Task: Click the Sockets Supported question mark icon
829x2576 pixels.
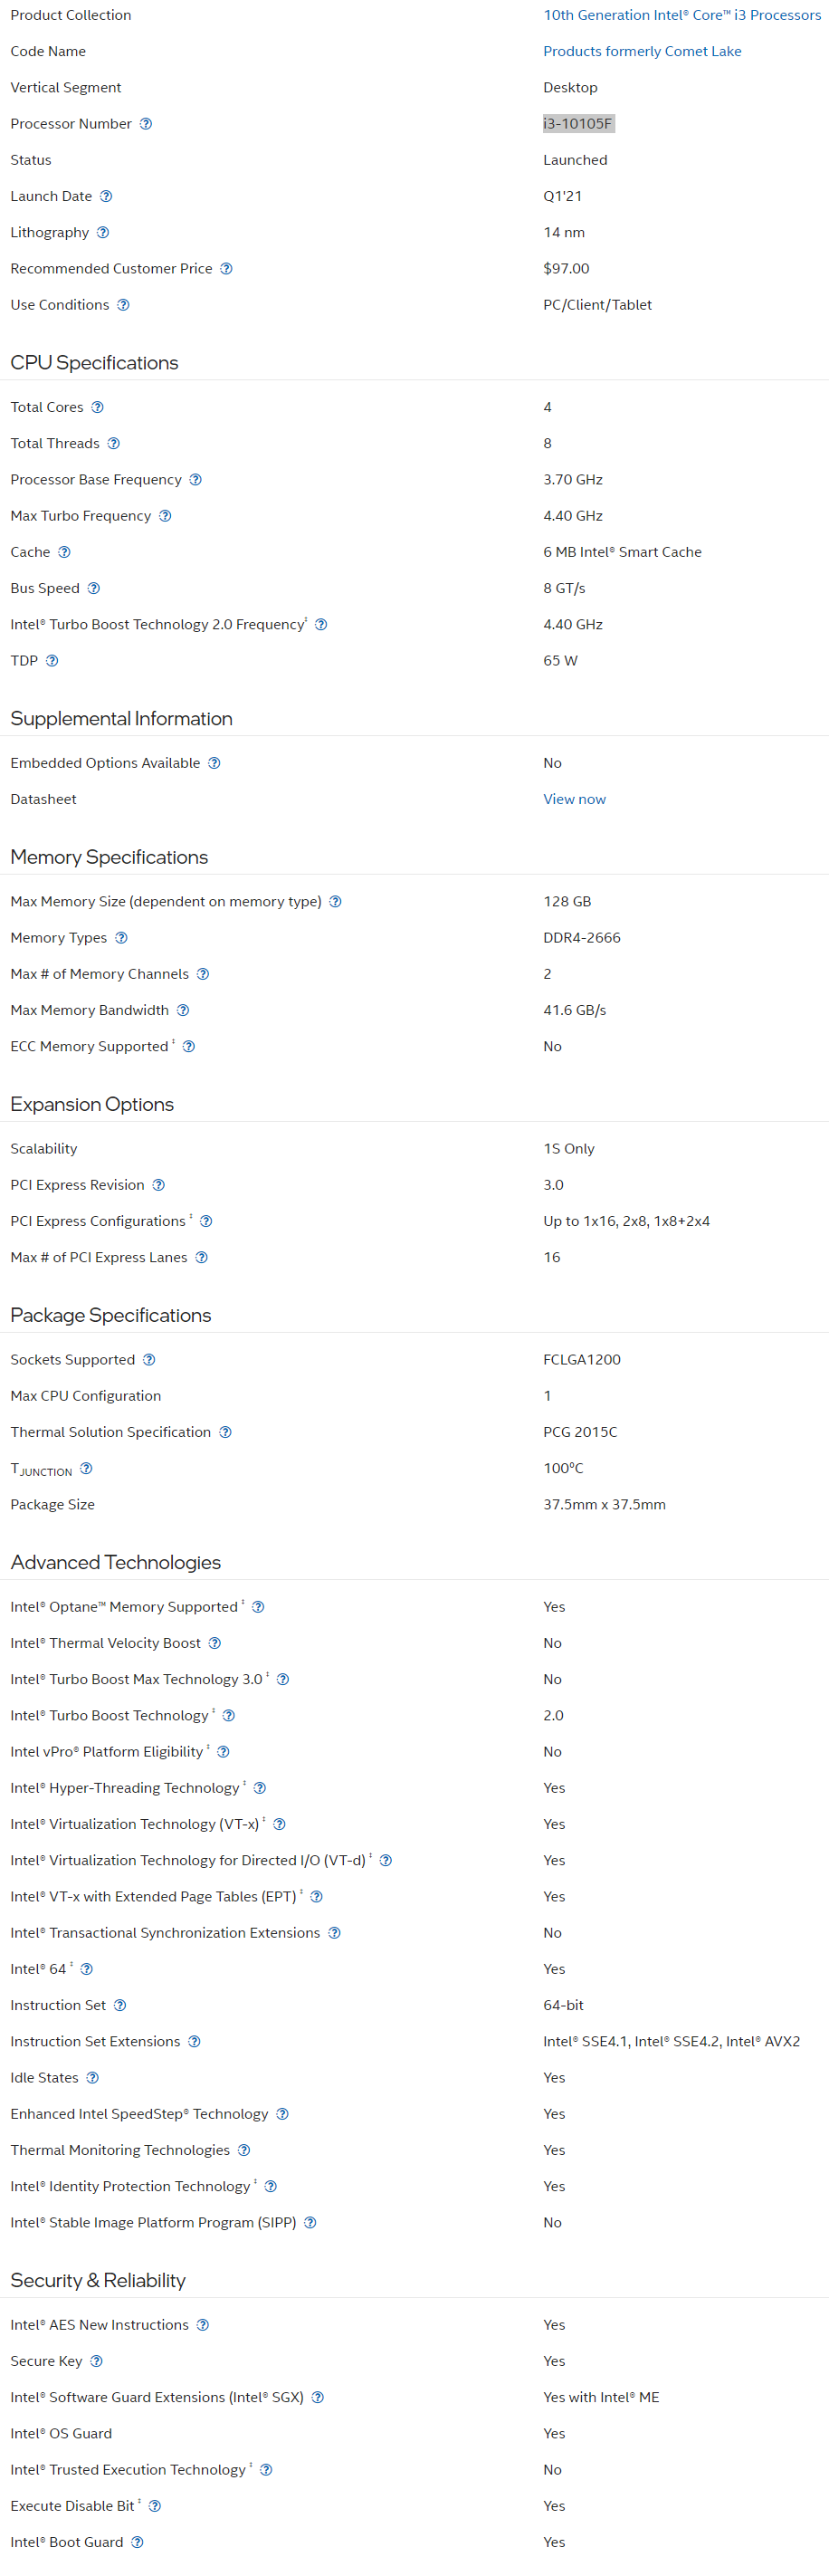Action: pyautogui.click(x=149, y=1360)
